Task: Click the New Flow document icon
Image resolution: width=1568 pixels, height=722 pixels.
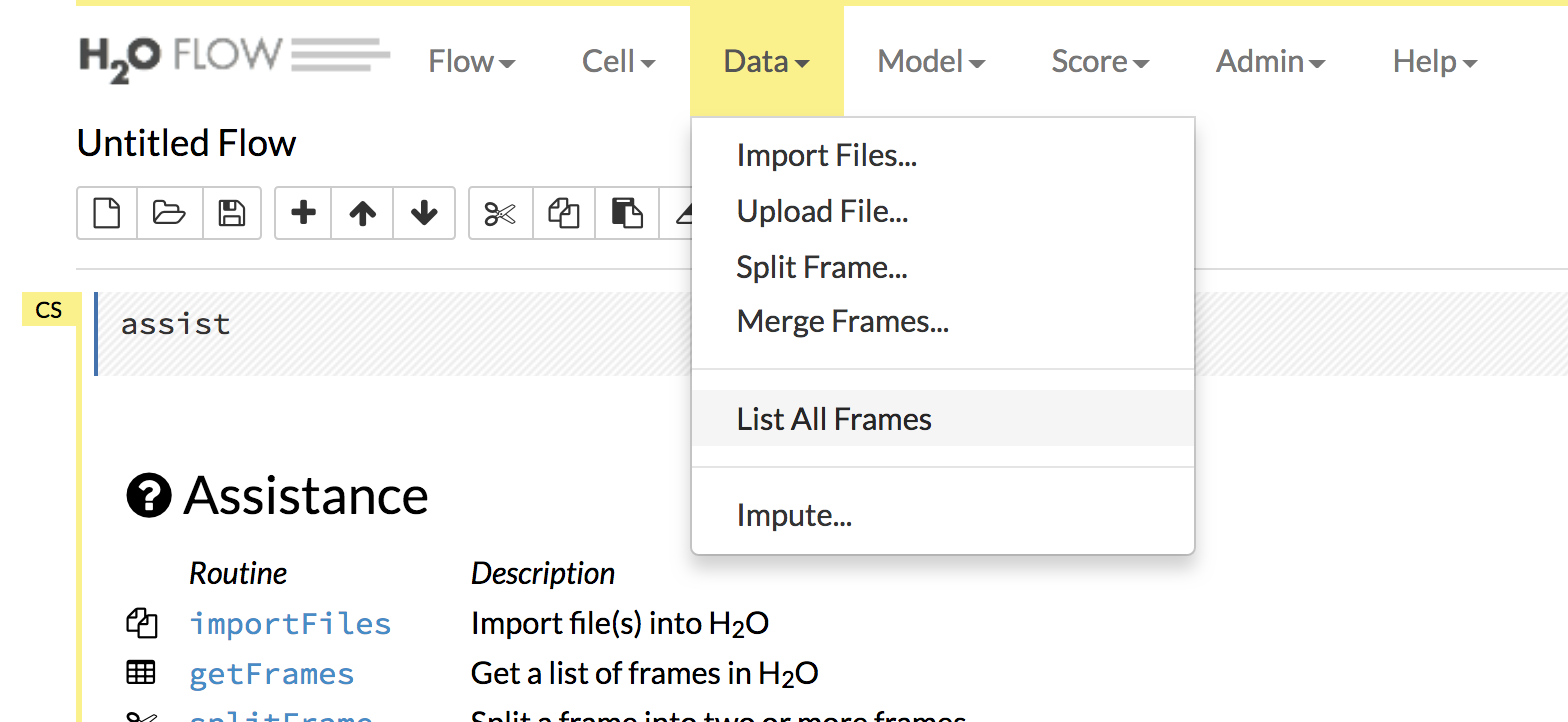Action: tap(107, 213)
